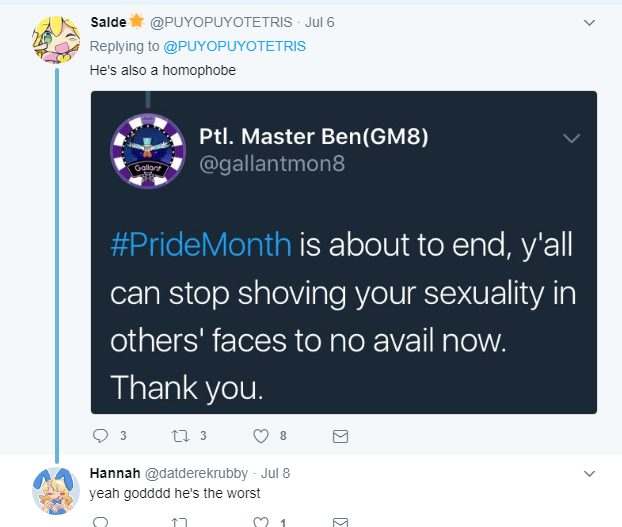
Task: View the gallantmon8 poker chip avatar
Action: click(148, 151)
